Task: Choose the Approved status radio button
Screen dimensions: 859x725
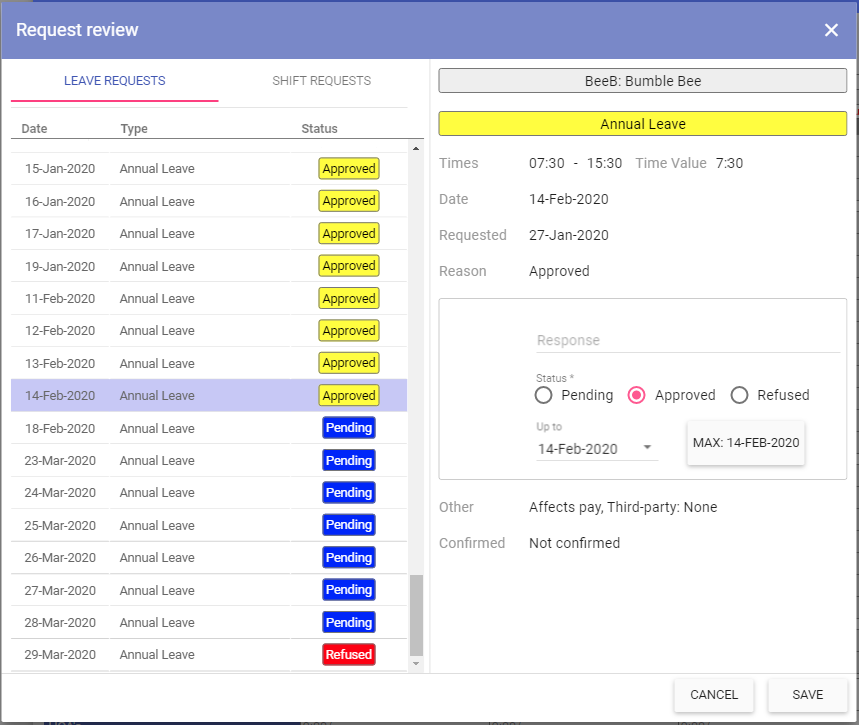Action: 636,395
